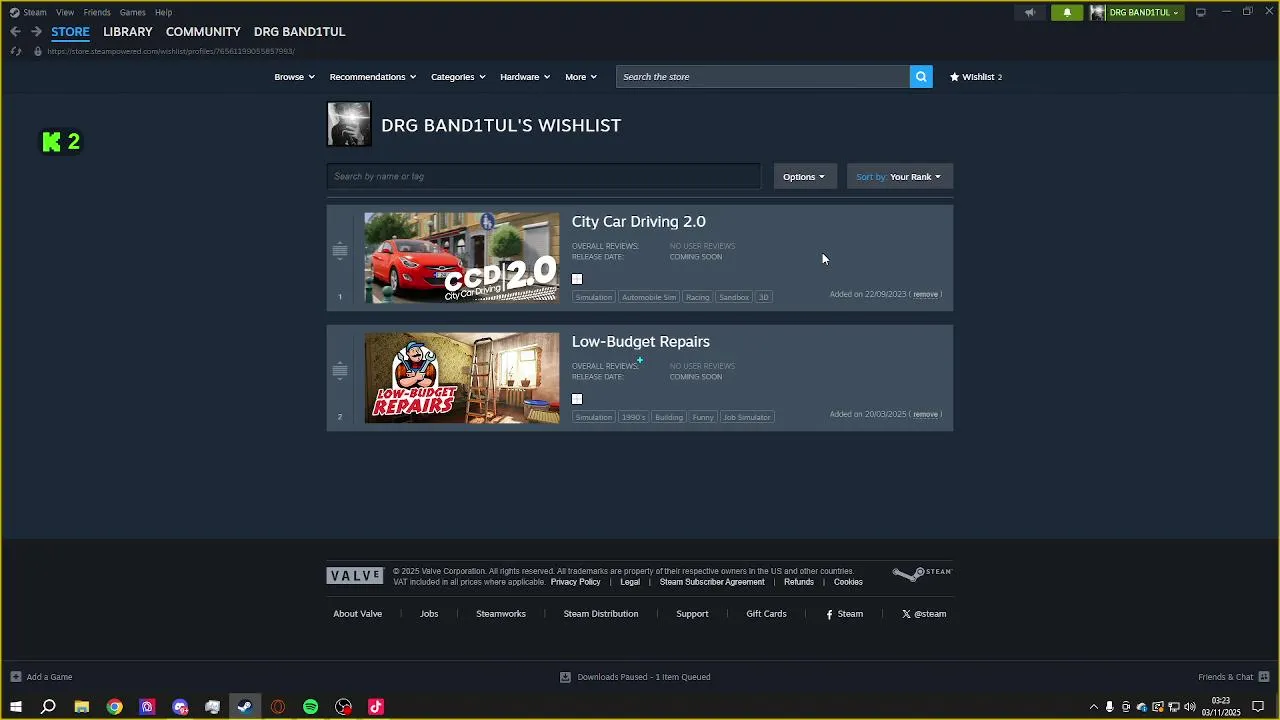The width and height of the screenshot is (1280, 720).
Task: Expand the More dropdown
Action: (581, 77)
